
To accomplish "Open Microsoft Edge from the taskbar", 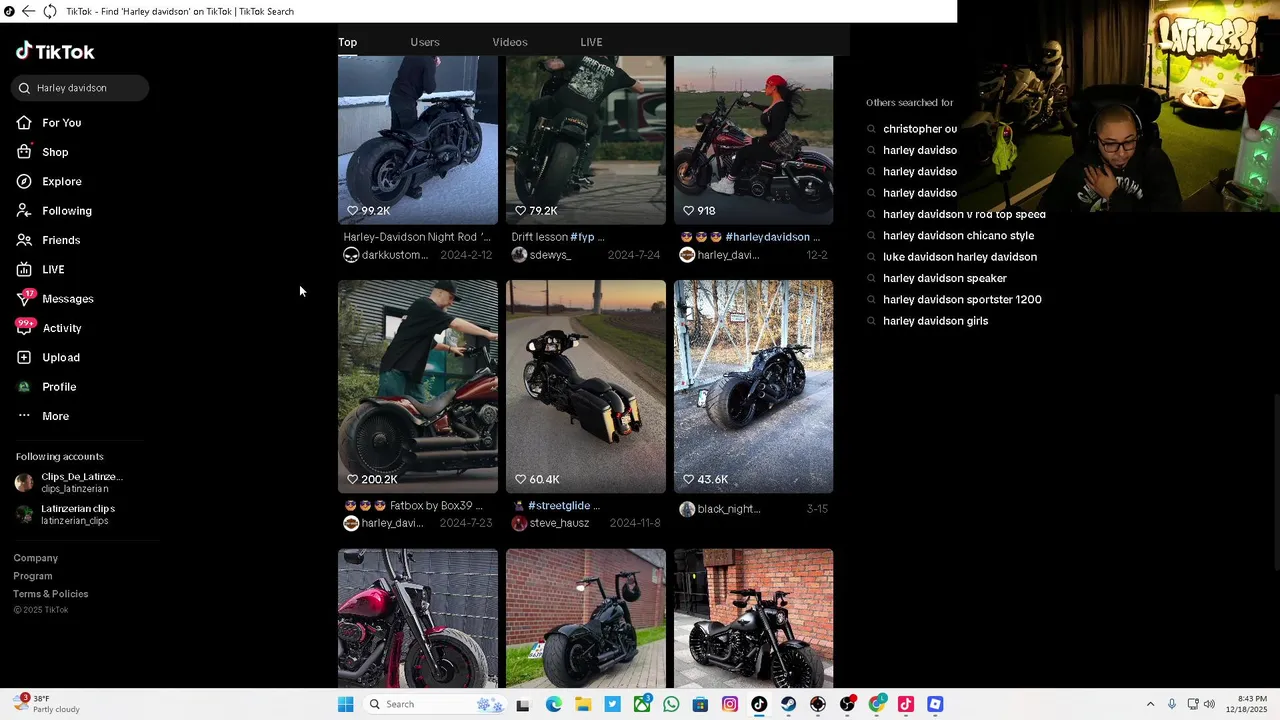I will [553, 704].
